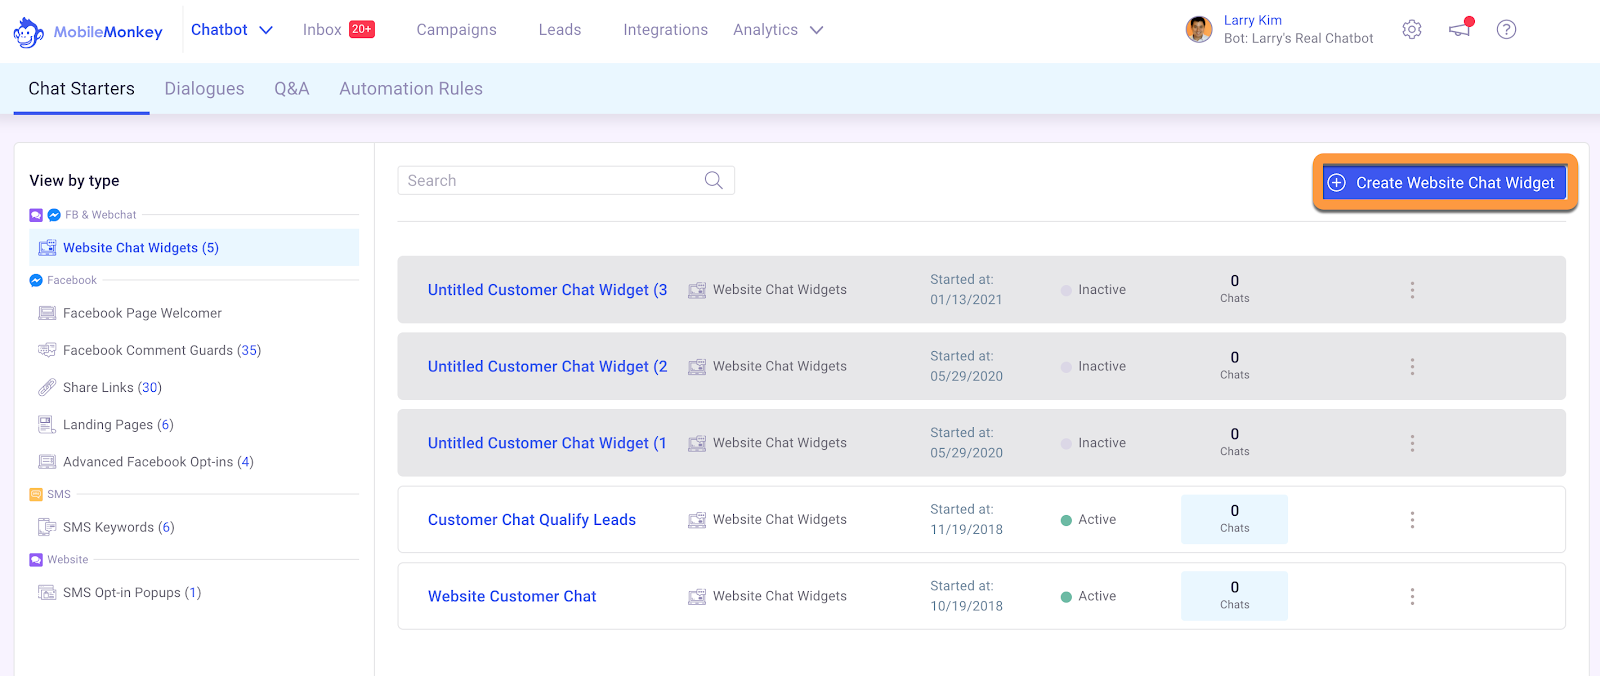
Task: Expand the Chatbot dropdown menu
Action: (266, 30)
